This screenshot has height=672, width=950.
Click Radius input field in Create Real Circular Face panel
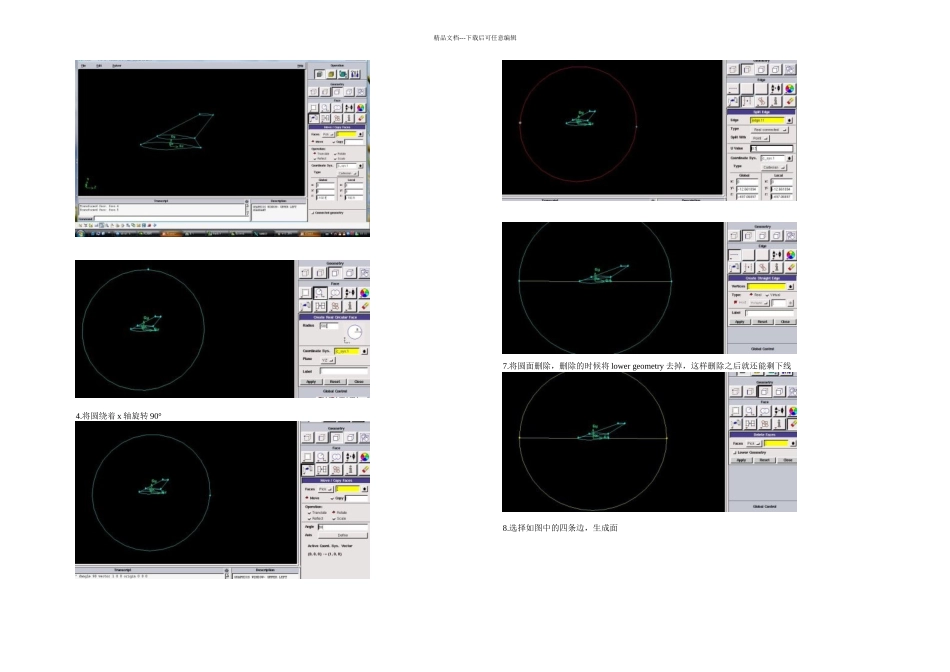[x=329, y=325]
